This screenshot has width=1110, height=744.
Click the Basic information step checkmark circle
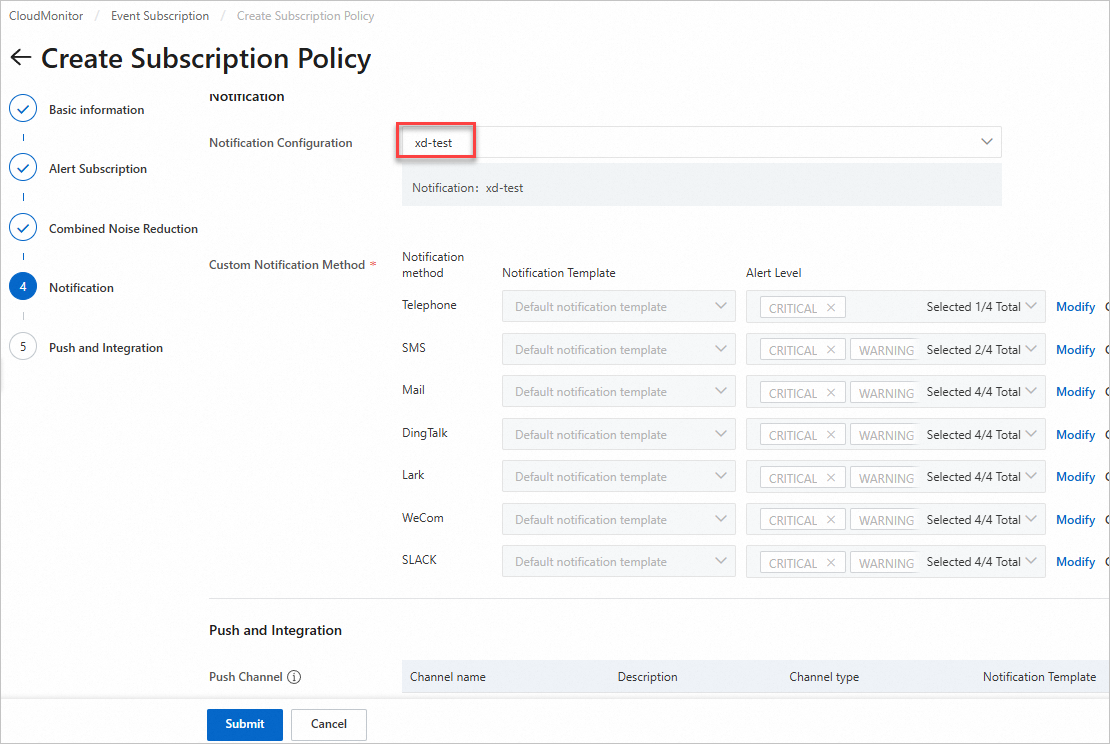[23, 109]
